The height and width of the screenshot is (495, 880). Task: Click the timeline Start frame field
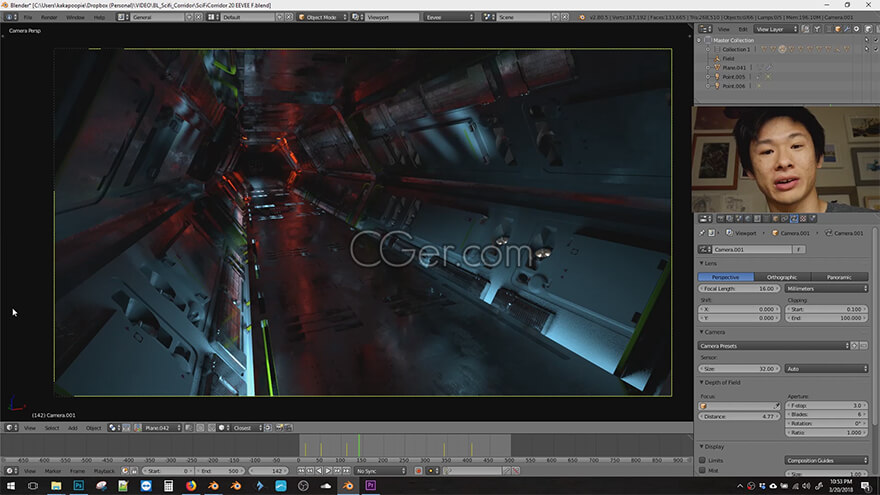[167, 471]
